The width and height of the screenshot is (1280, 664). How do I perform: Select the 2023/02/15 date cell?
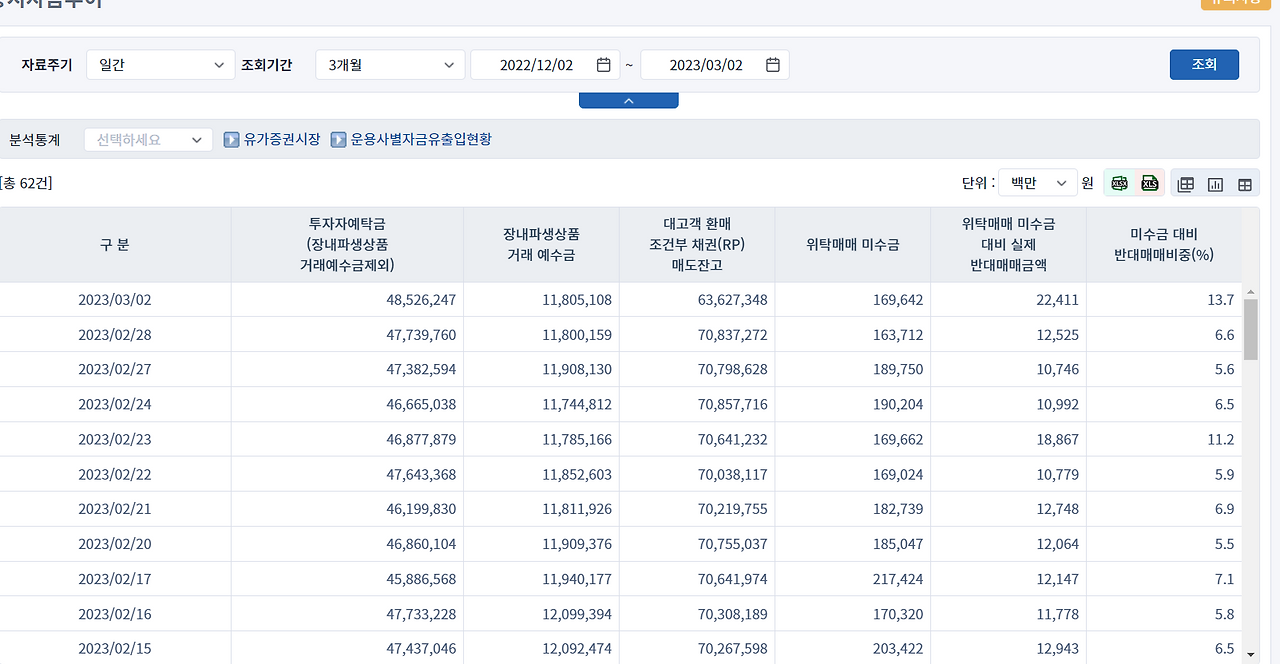[x=115, y=648]
